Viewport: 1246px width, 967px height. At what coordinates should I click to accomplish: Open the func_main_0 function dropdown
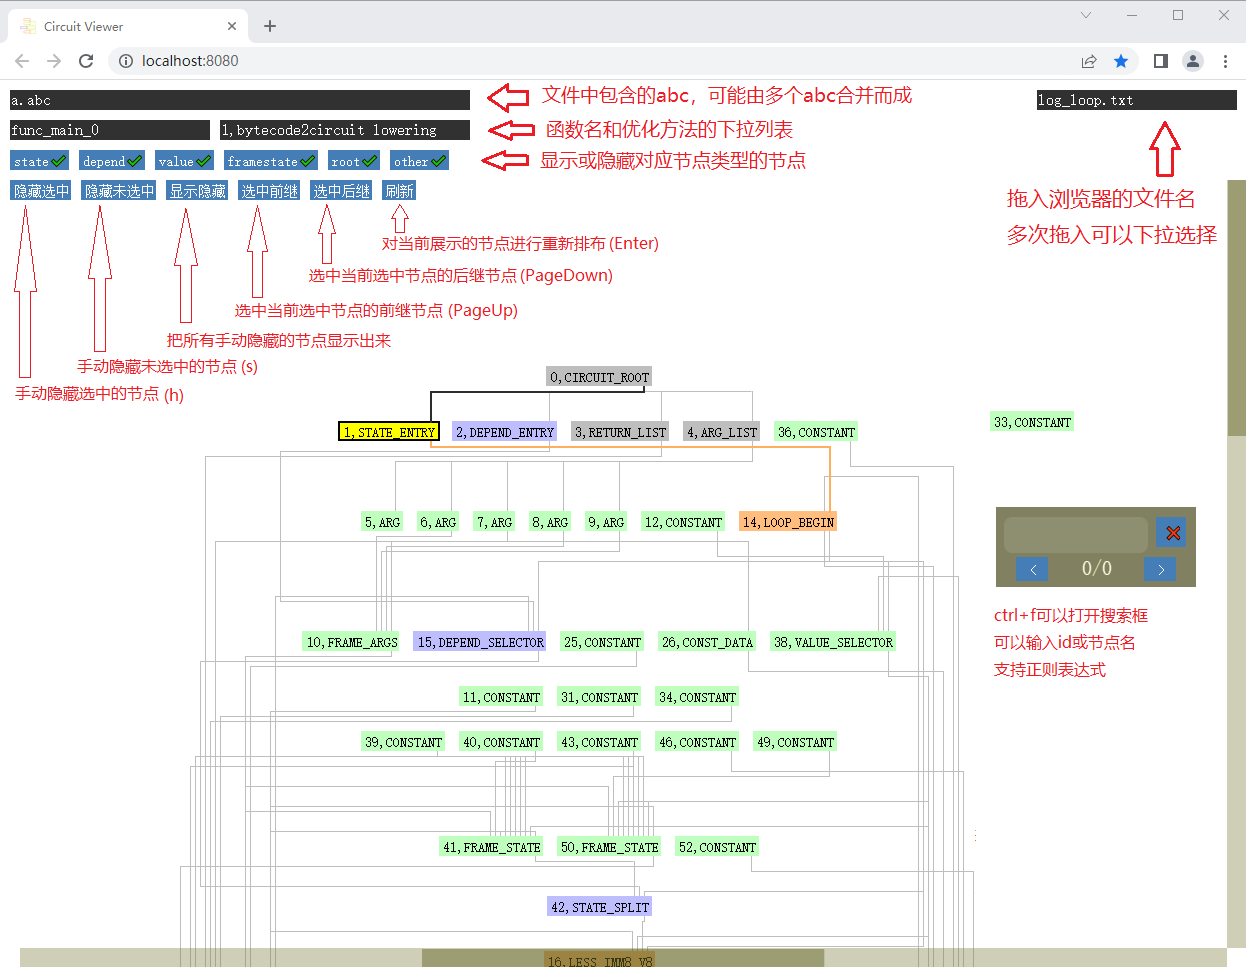click(x=110, y=130)
